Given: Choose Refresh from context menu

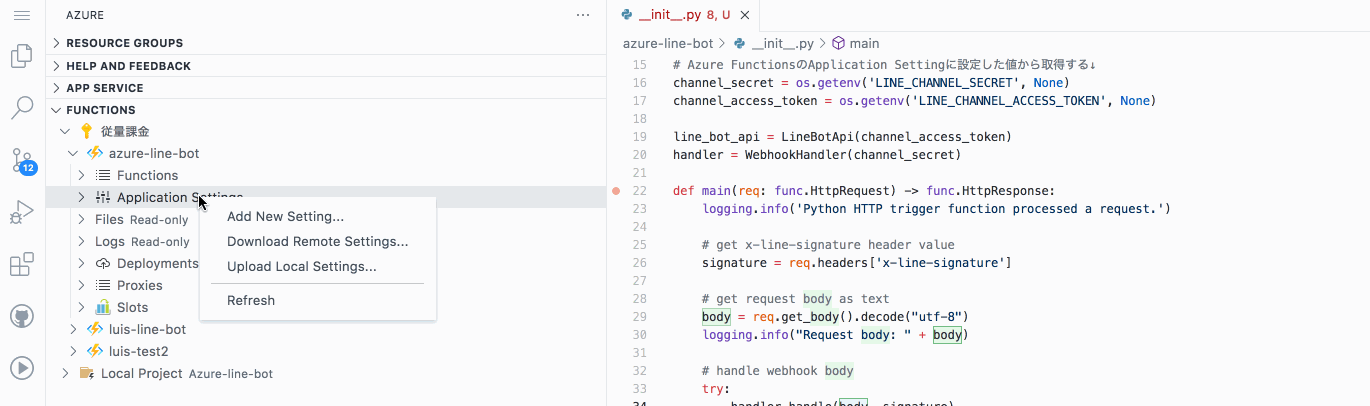Looking at the screenshot, I should coord(251,300).
